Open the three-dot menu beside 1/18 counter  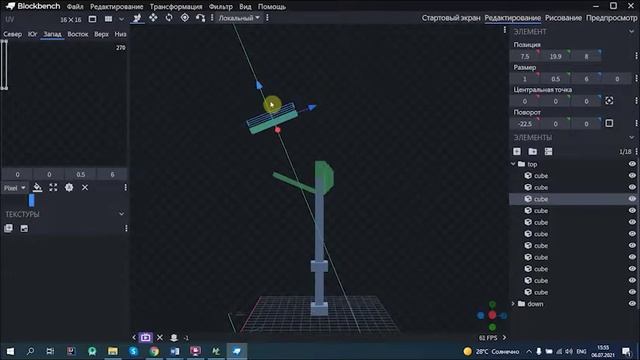coord(636,151)
